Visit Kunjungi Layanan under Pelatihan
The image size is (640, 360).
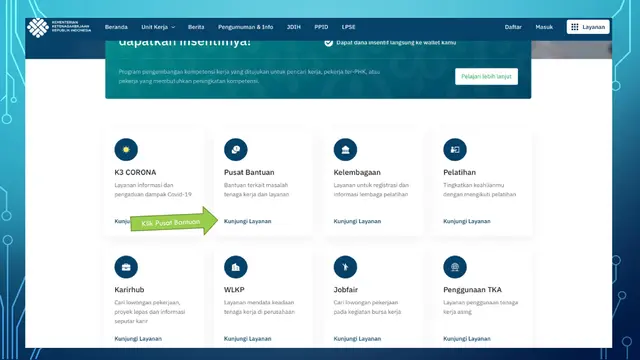467,221
